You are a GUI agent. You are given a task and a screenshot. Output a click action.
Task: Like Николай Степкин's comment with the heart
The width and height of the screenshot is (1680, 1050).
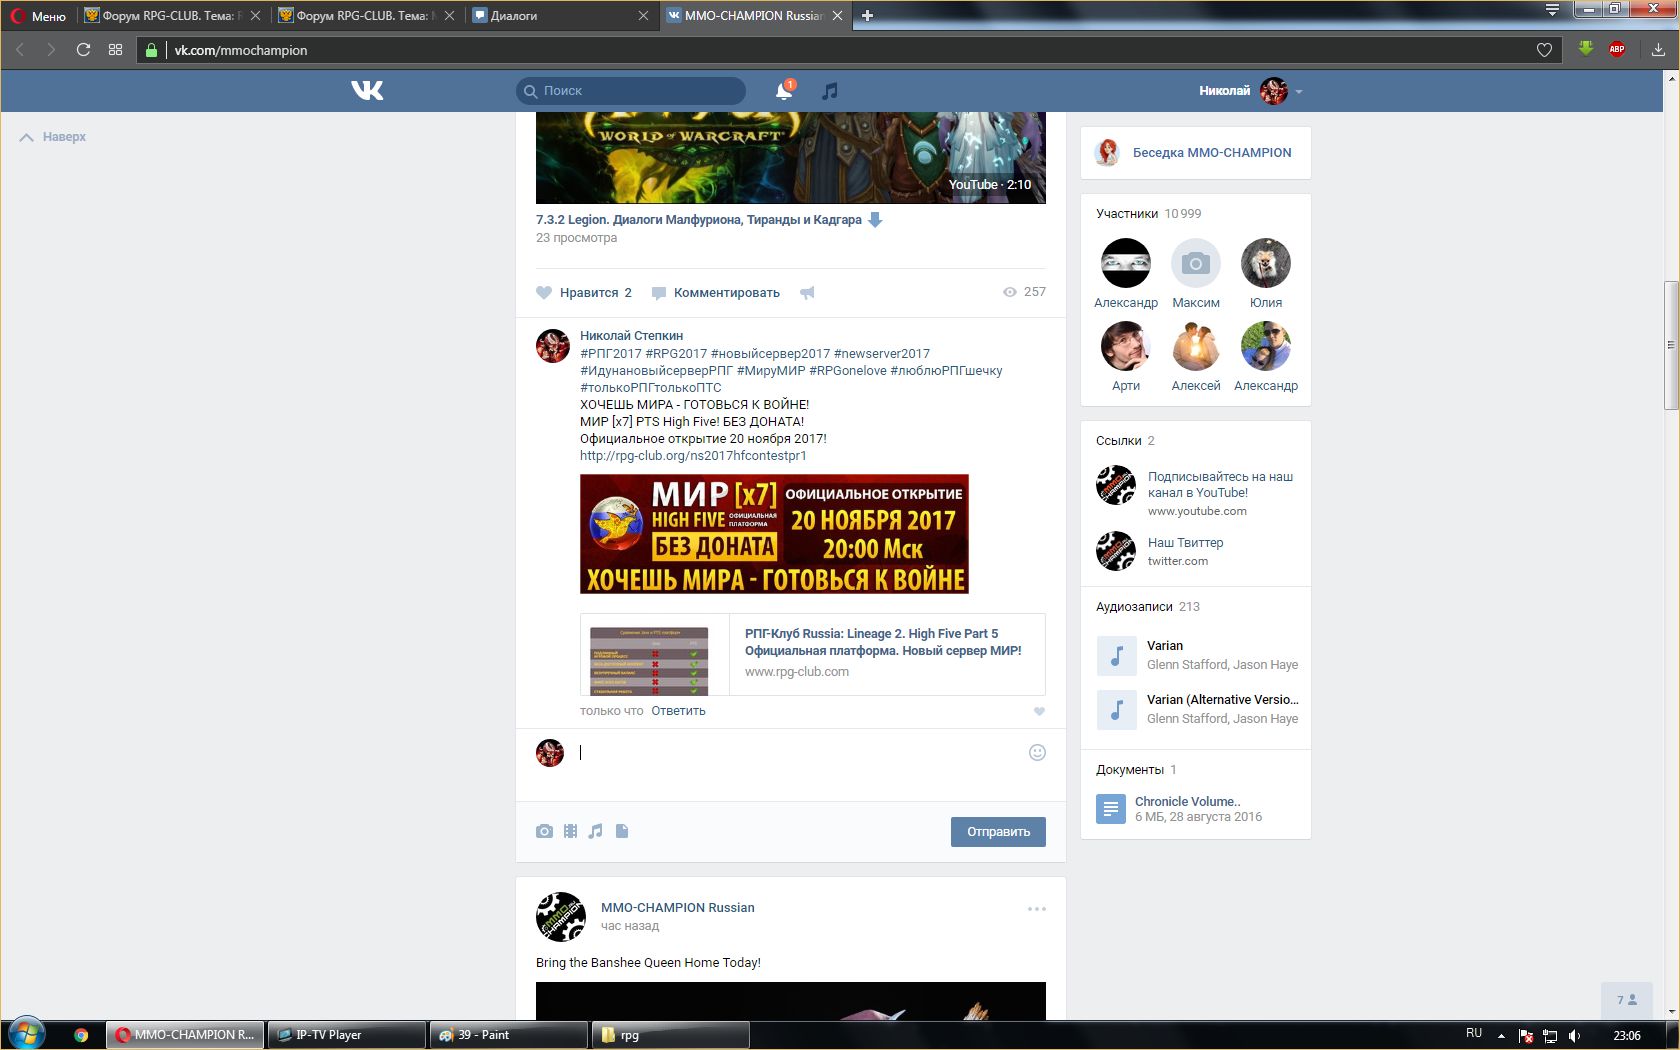[1039, 712]
